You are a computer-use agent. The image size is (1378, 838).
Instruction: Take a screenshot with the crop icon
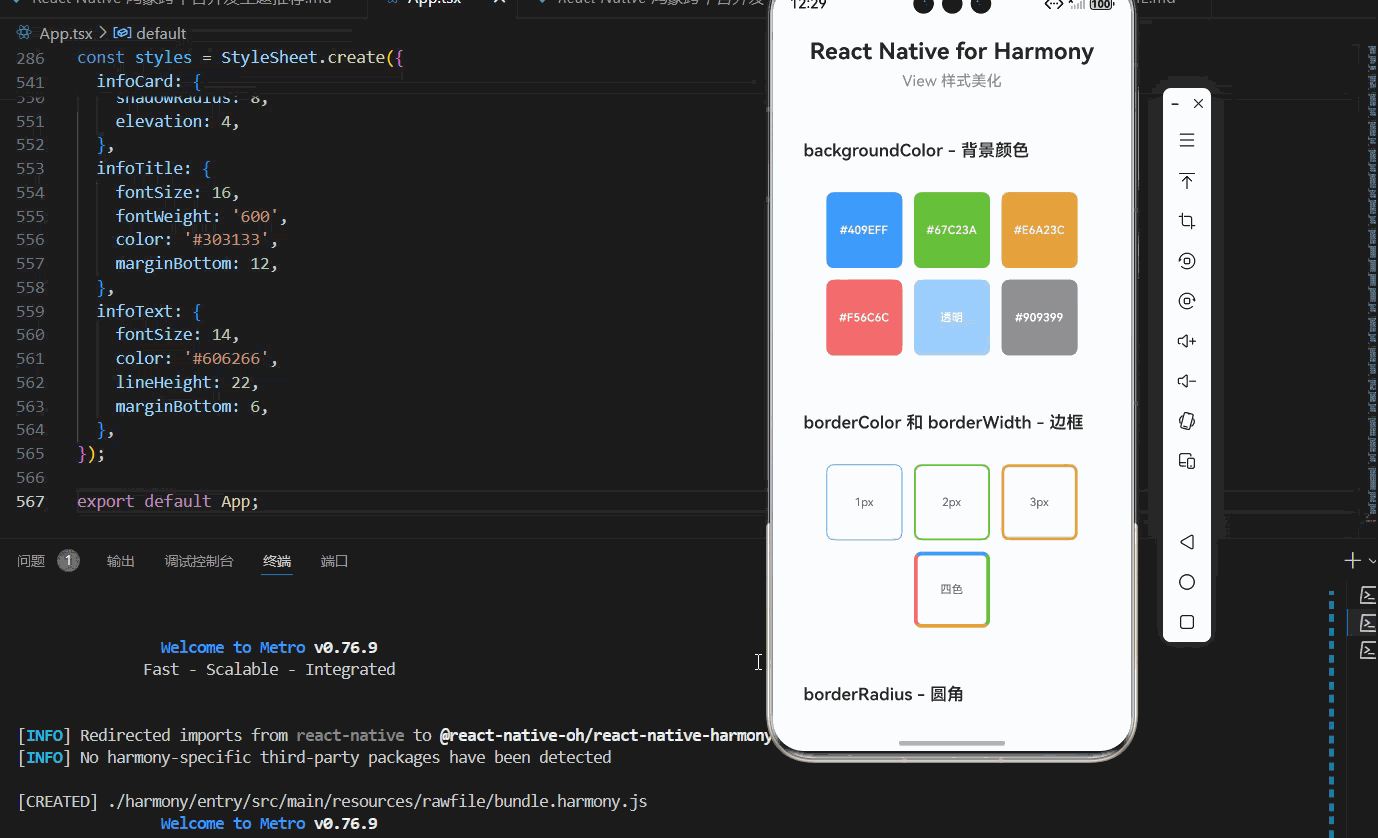coord(1187,221)
